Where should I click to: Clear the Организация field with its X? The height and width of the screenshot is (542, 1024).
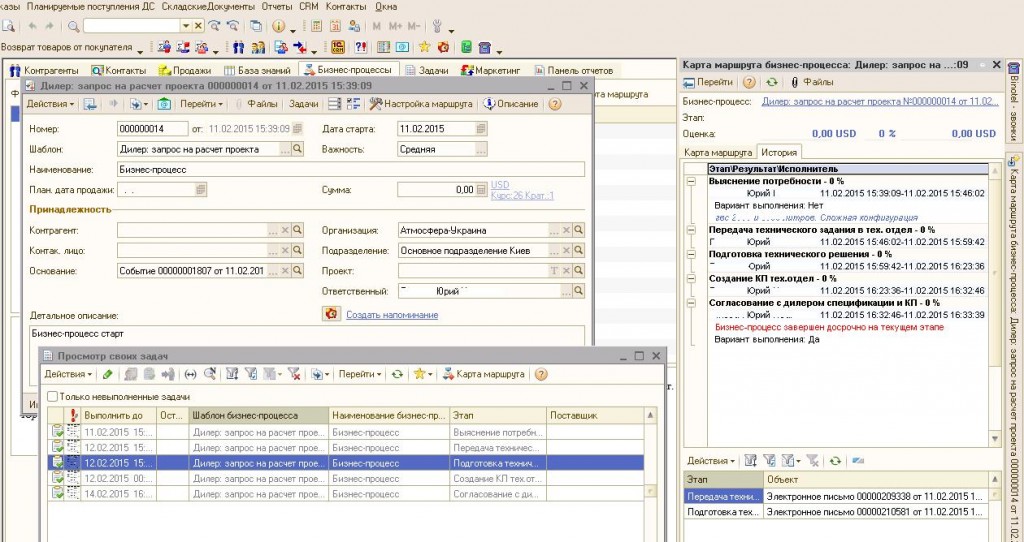(567, 231)
